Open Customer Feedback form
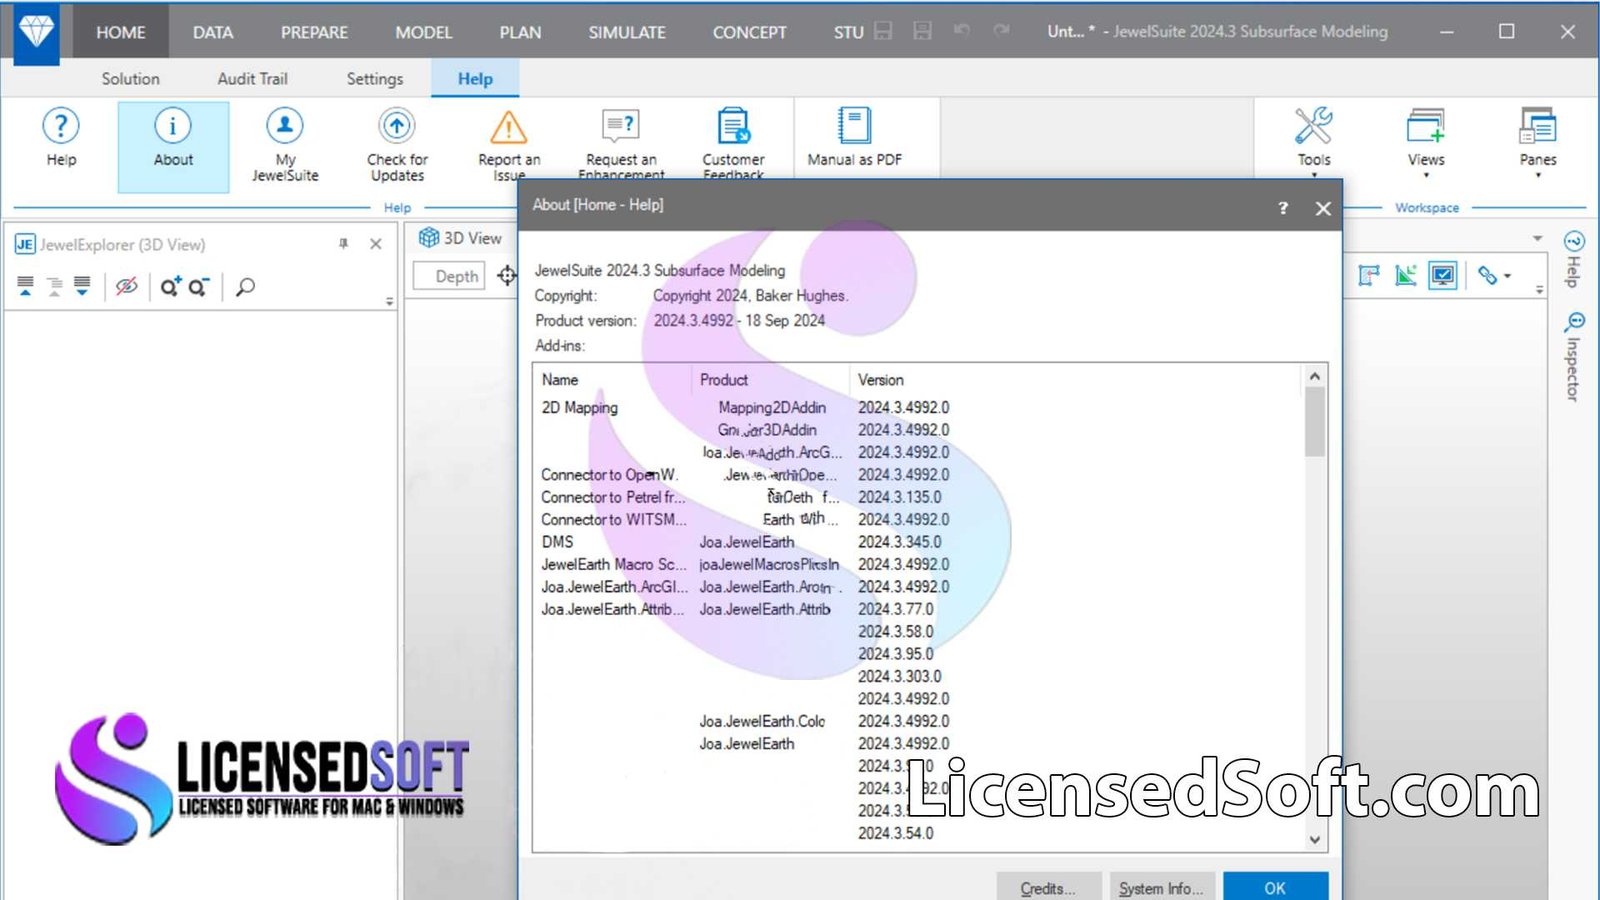1600x900 pixels. (x=733, y=143)
